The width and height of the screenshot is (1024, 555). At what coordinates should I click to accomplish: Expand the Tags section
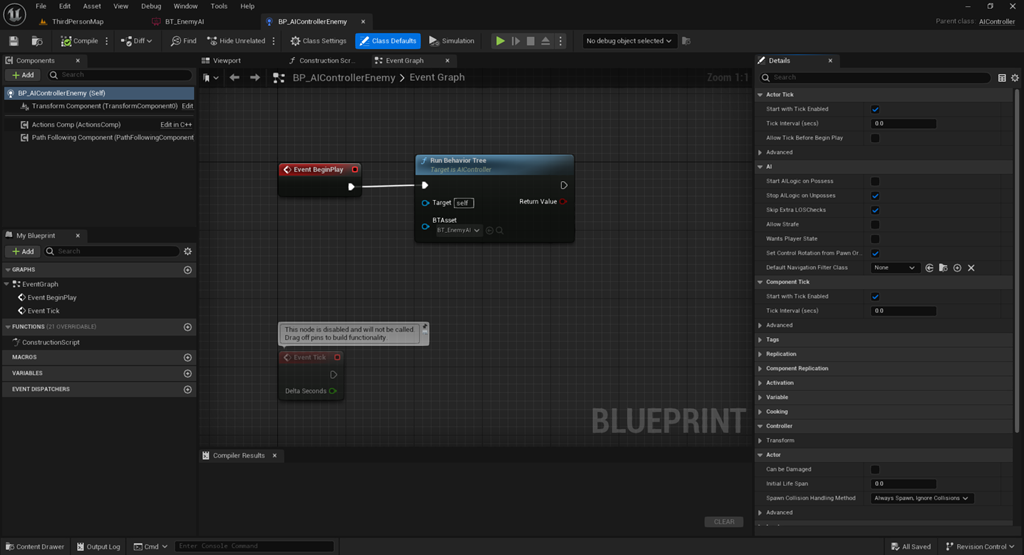pyautogui.click(x=760, y=340)
